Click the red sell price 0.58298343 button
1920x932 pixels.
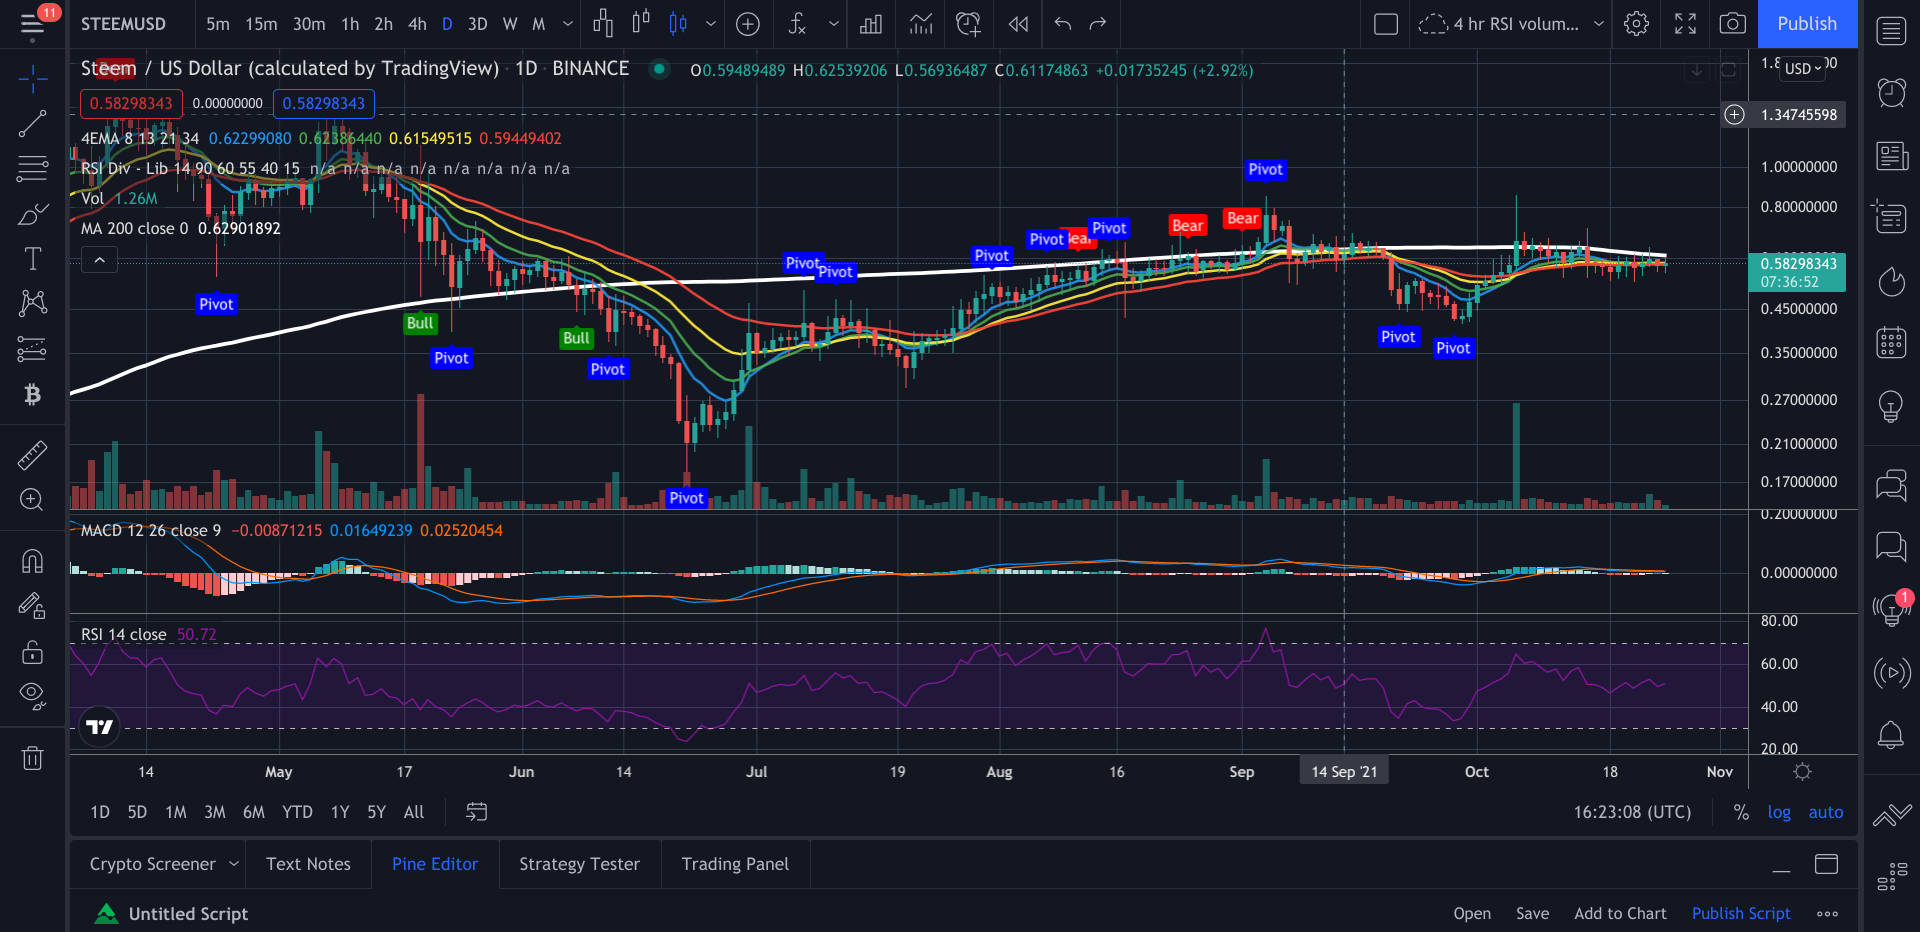coord(131,103)
